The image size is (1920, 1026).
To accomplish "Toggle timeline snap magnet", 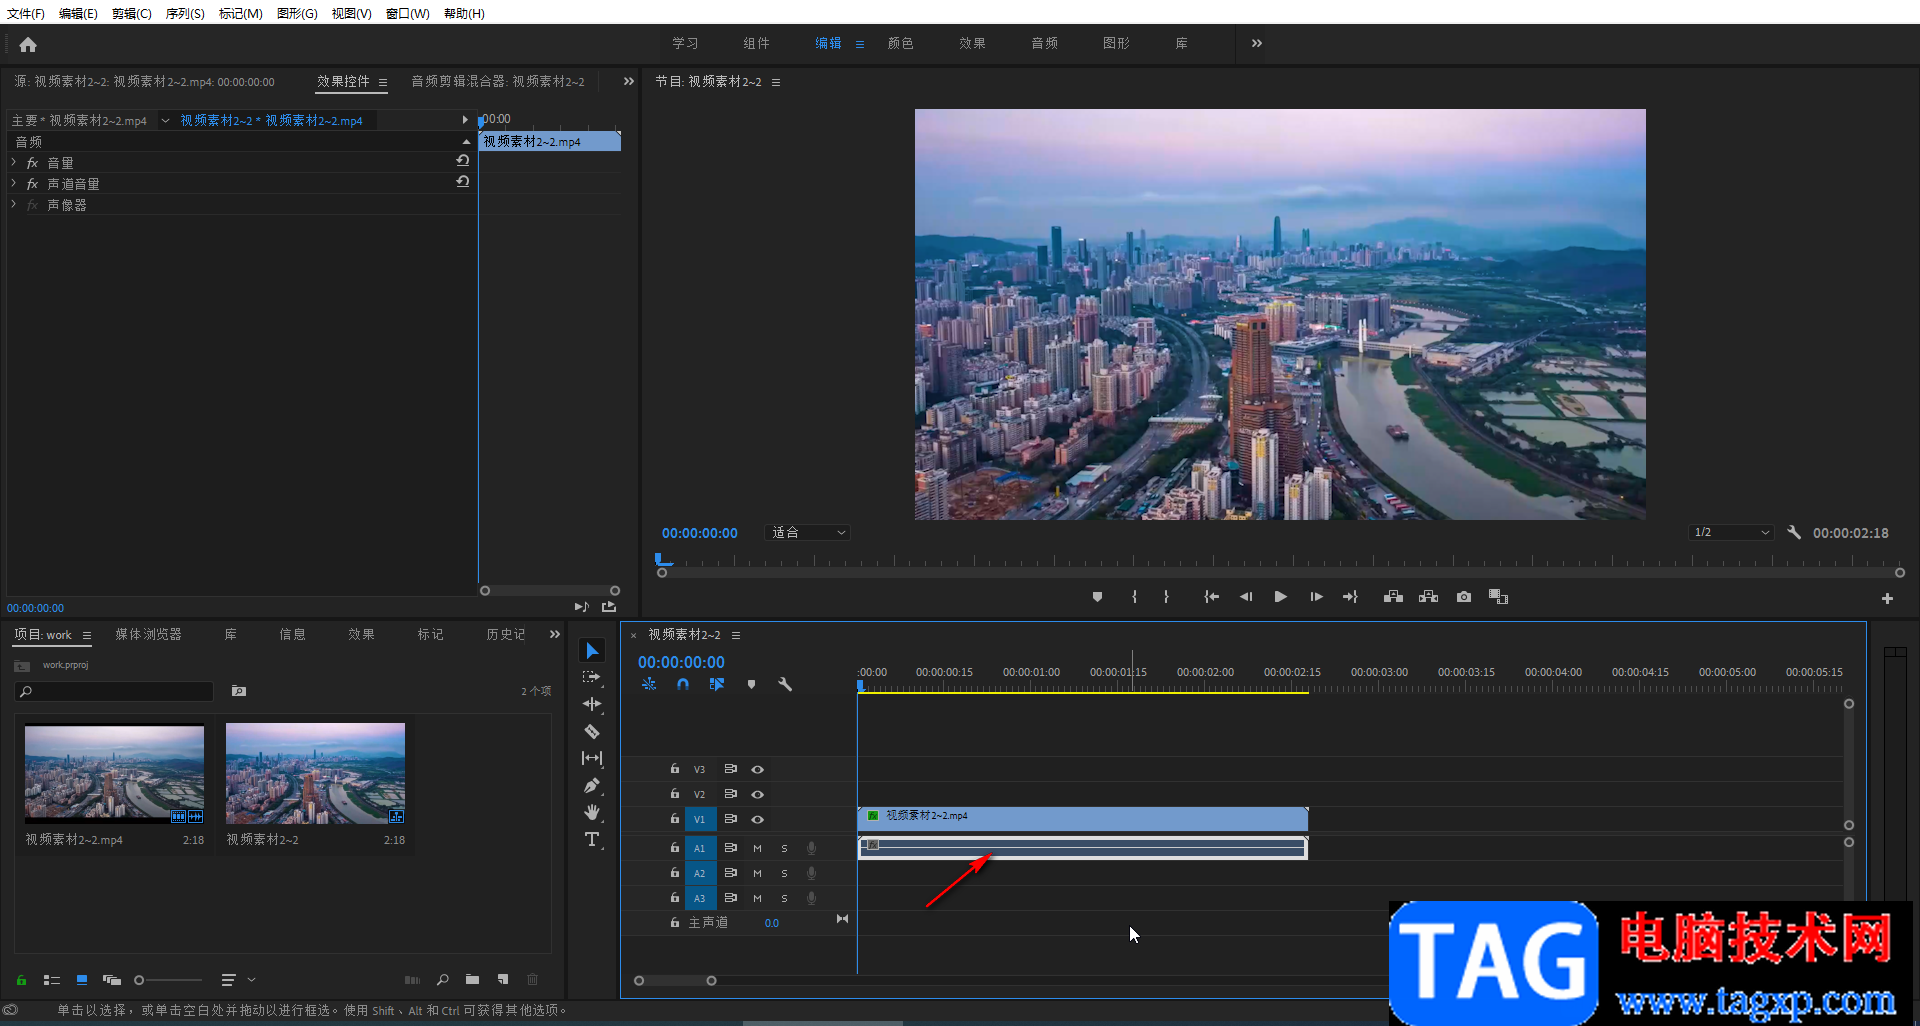I will point(682,685).
